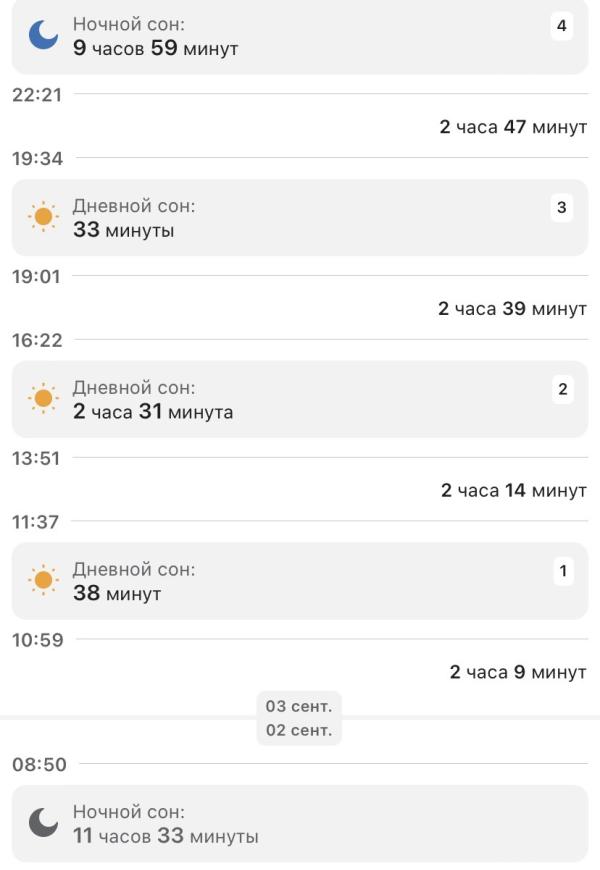Tap the number 2 badge on daytime nap
This screenshot has height=870, width=600.
562,390
